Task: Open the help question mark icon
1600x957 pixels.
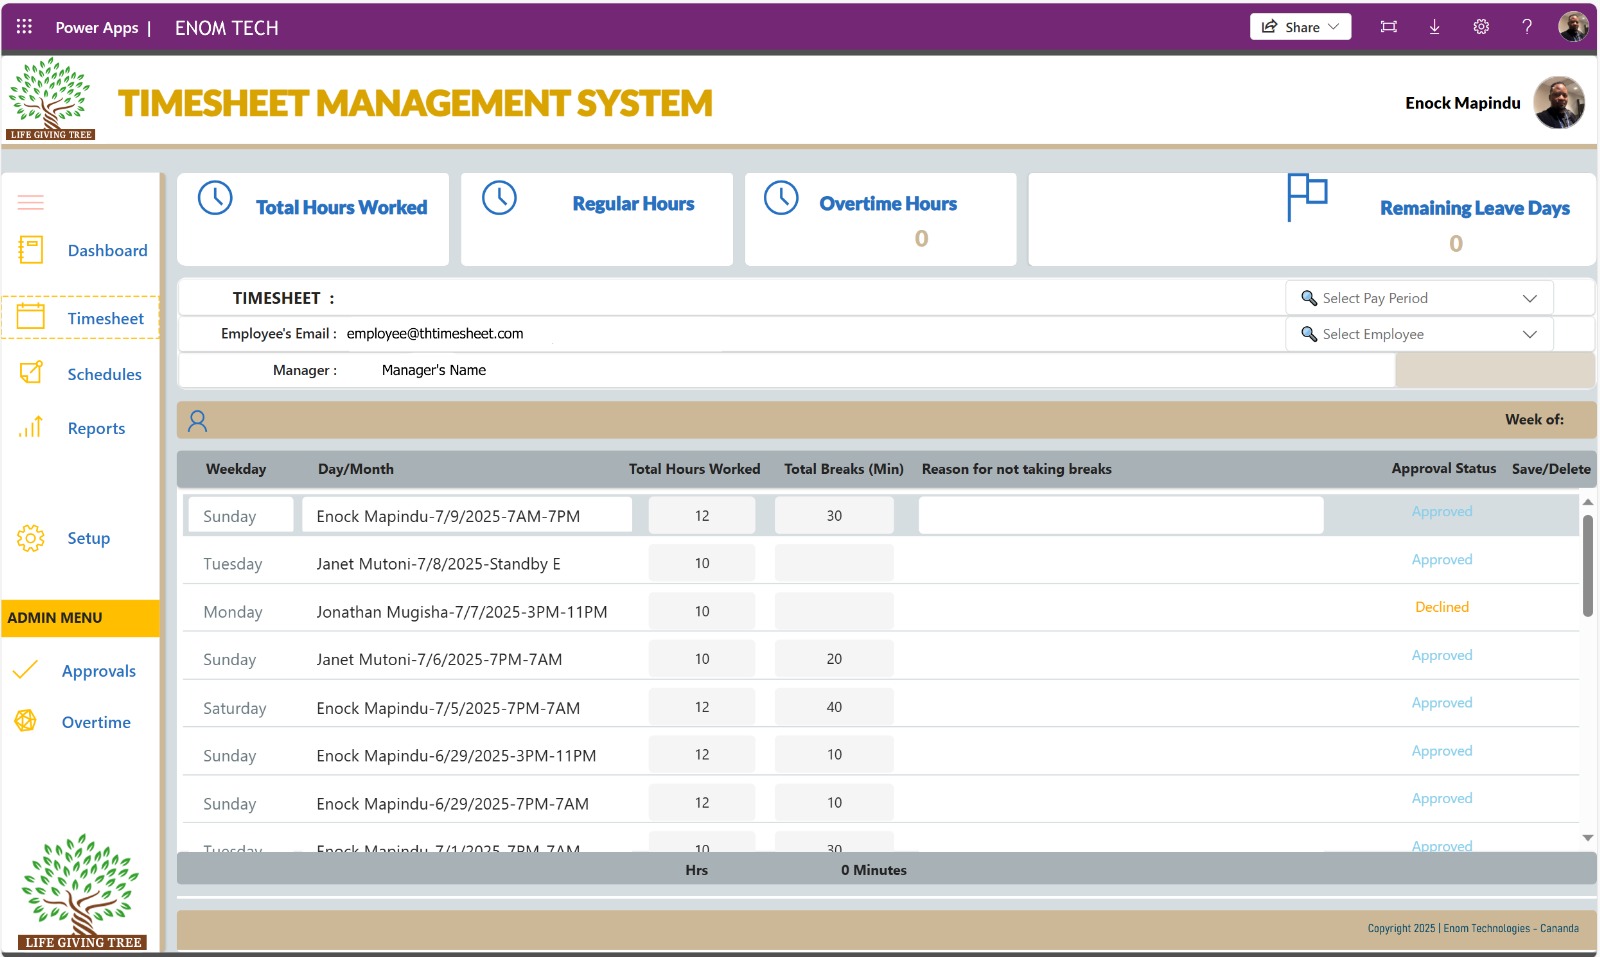Action: tap(1527, 27)
